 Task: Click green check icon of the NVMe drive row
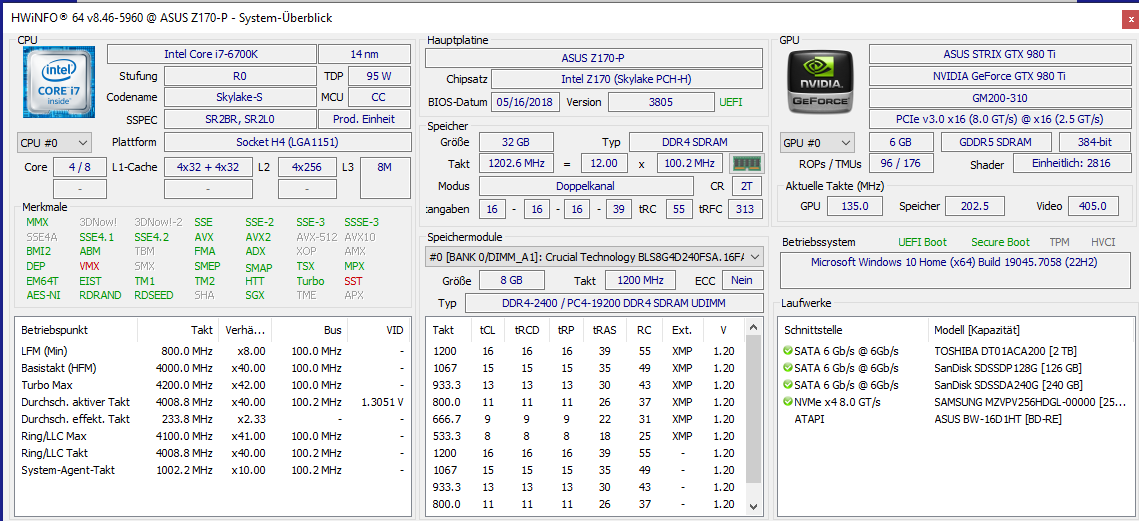[787, 402]
